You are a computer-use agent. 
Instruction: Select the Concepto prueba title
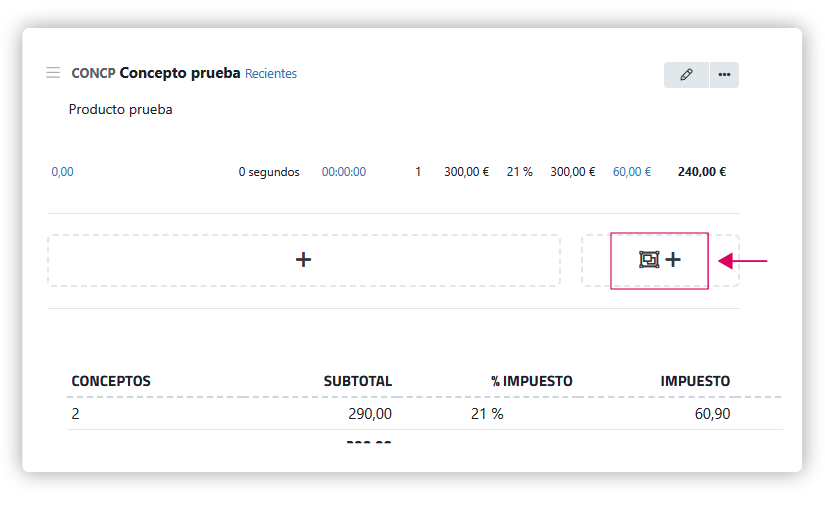(180, 73)
